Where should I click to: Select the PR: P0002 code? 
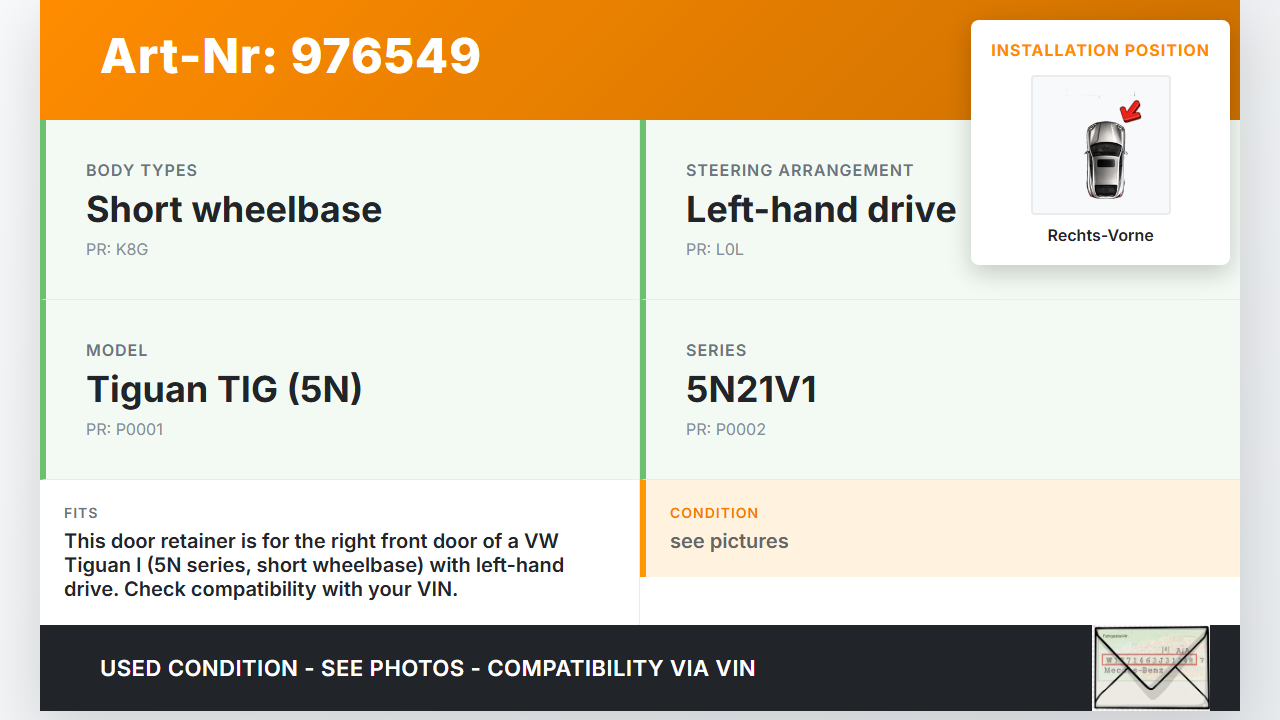pyautogui.click(x=726, y=429)
